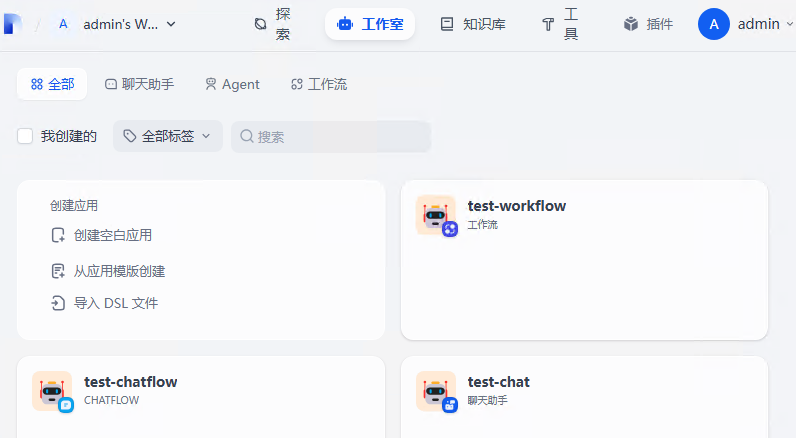Click the cube icon beside 插件
This screenshot has height=438, width=796.
tap(631, 24)
